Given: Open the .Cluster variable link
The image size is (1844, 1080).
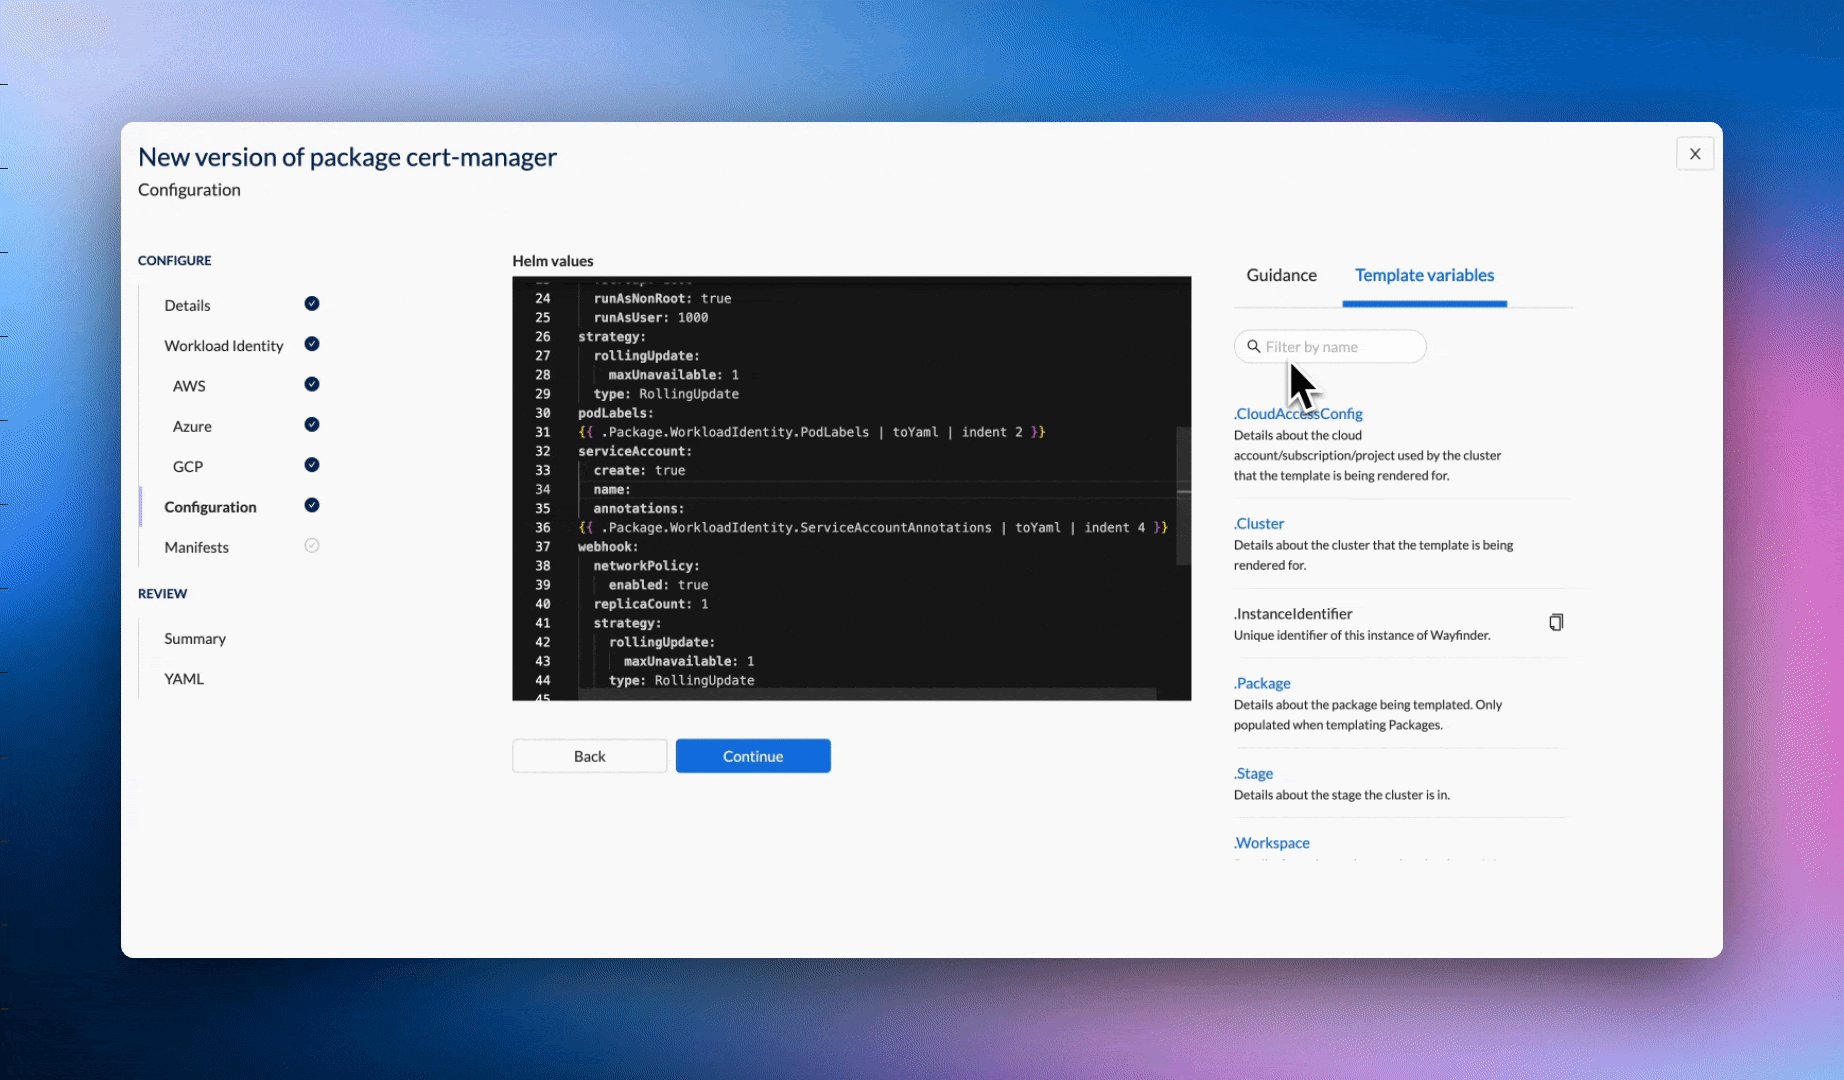Looking at the screenshot, I should (x=1259, y=524).
